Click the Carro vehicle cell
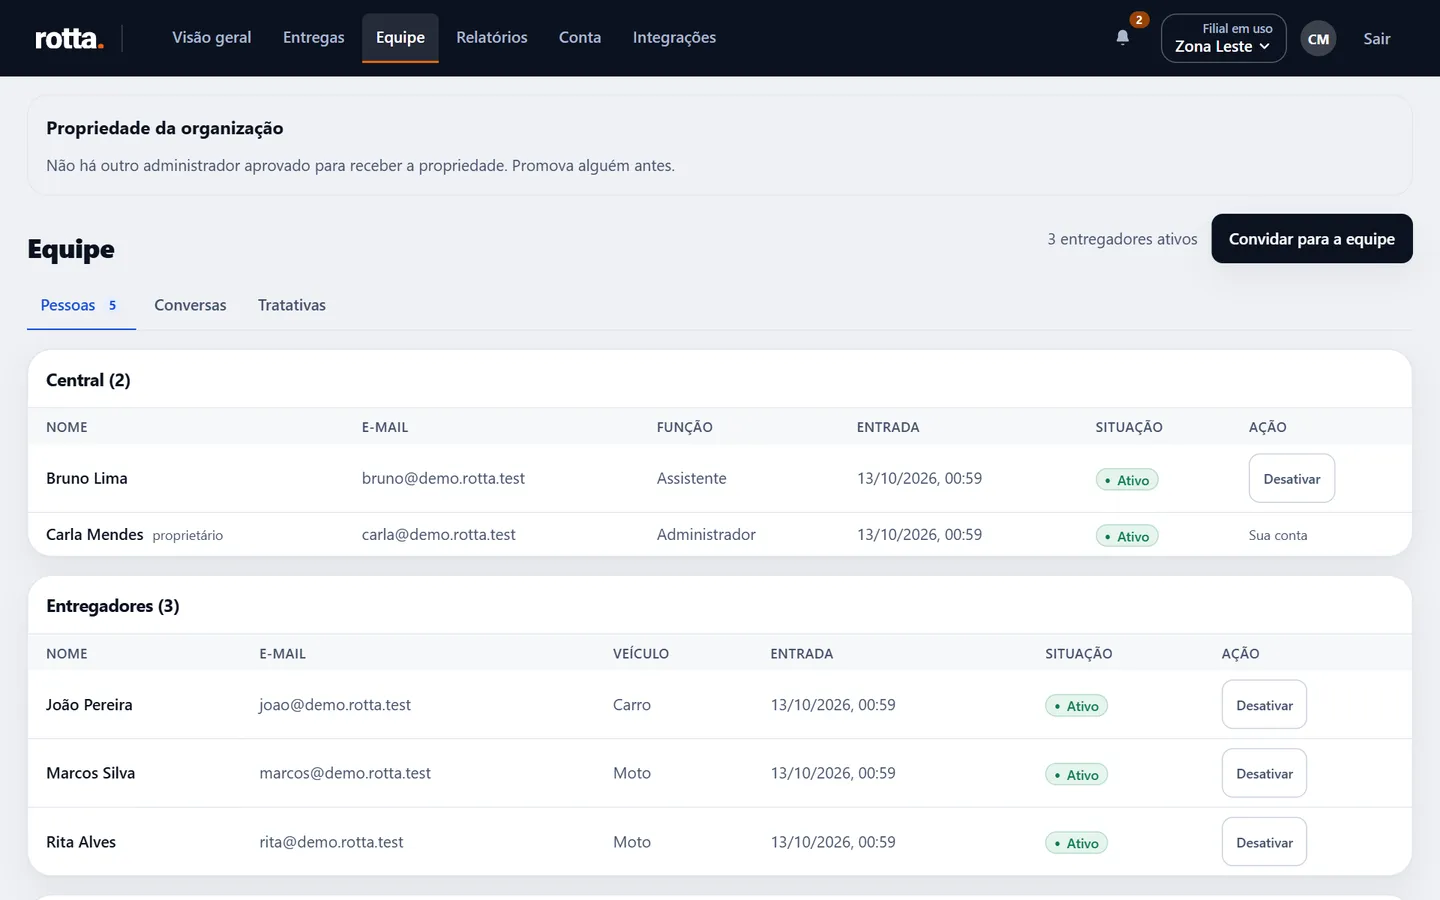 tap(632, 705)
